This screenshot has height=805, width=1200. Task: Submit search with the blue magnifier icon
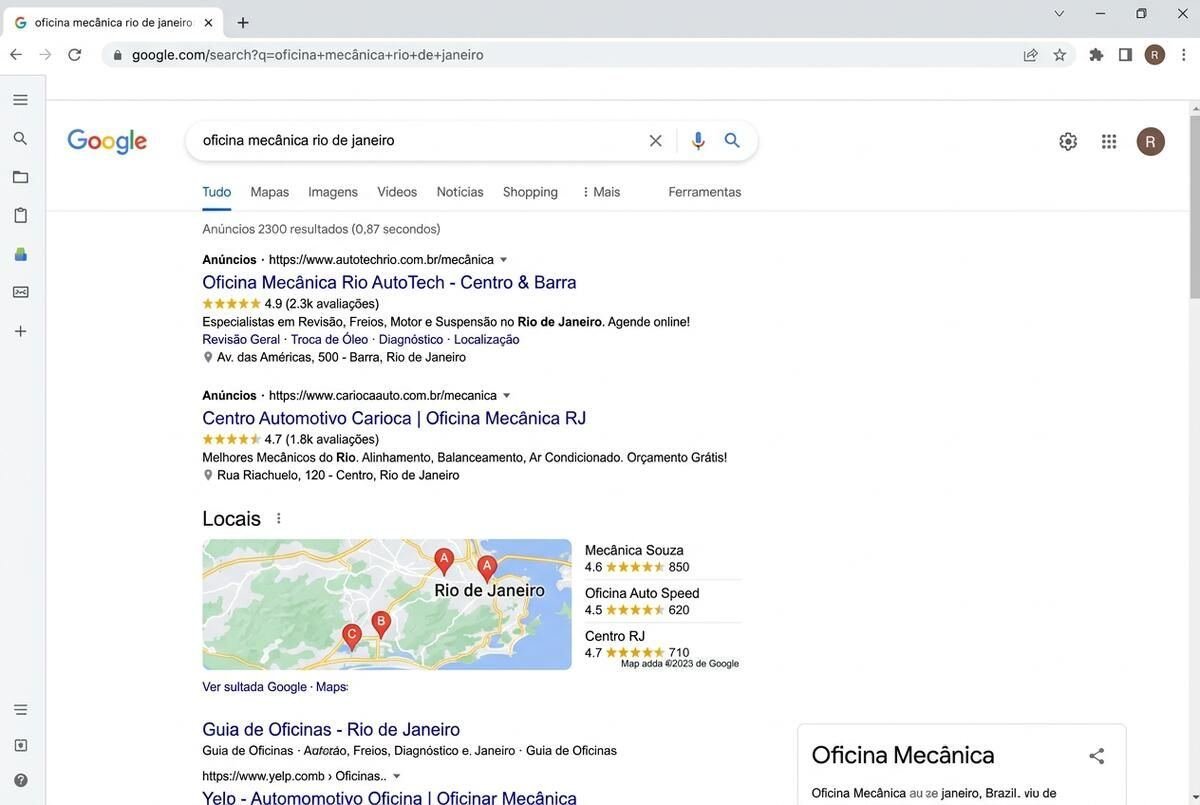pos(732,141)
